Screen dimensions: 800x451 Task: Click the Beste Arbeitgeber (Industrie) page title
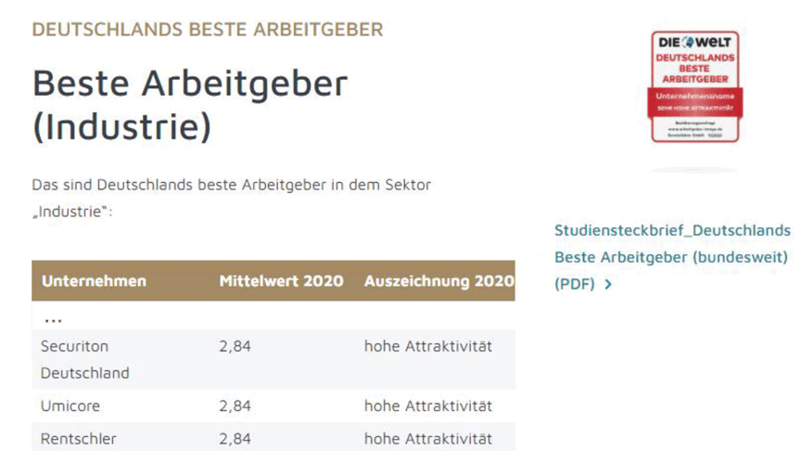coord(190,105)
